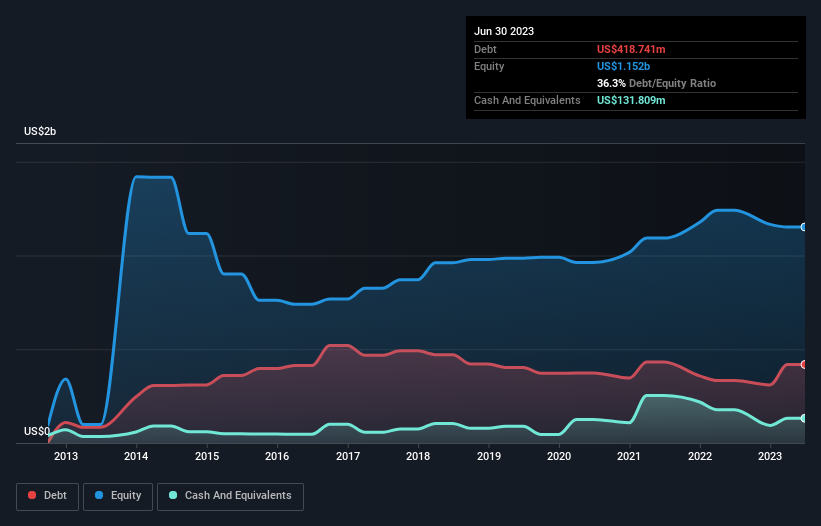Toggle Cash And Equivalents legend button
This screenshot has height=526, width=821.
(230, 496)
